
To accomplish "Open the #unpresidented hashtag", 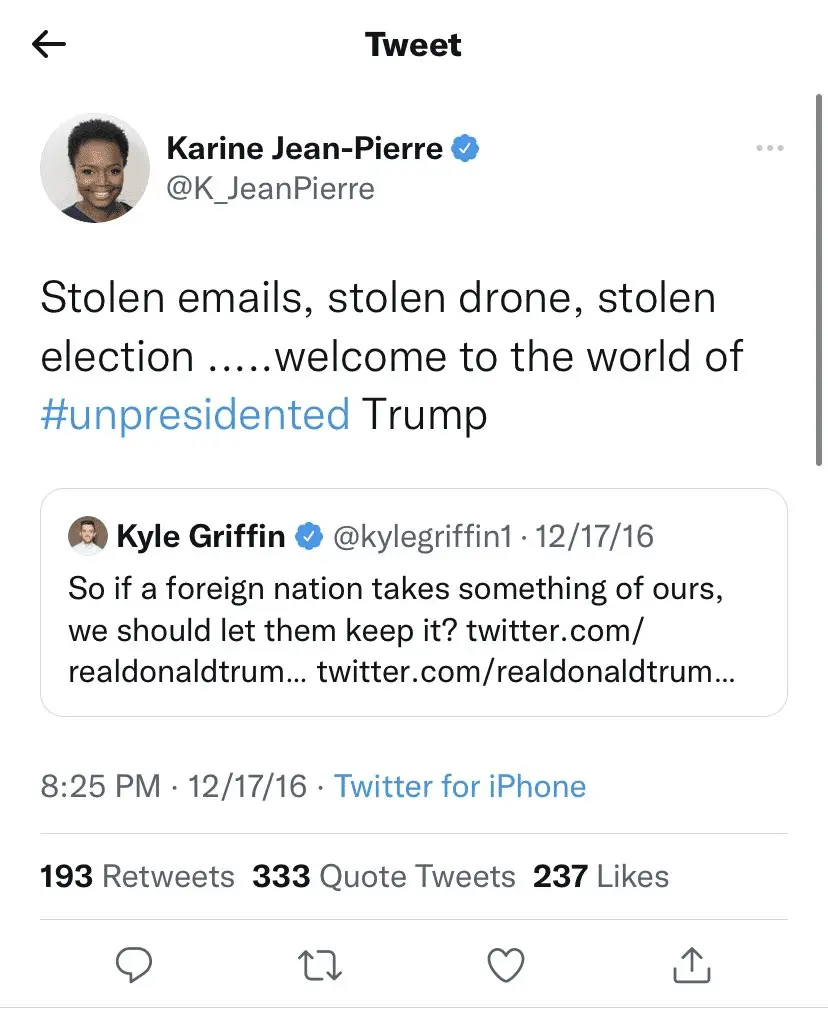I will pyautogui.click(x=195, y=413).
